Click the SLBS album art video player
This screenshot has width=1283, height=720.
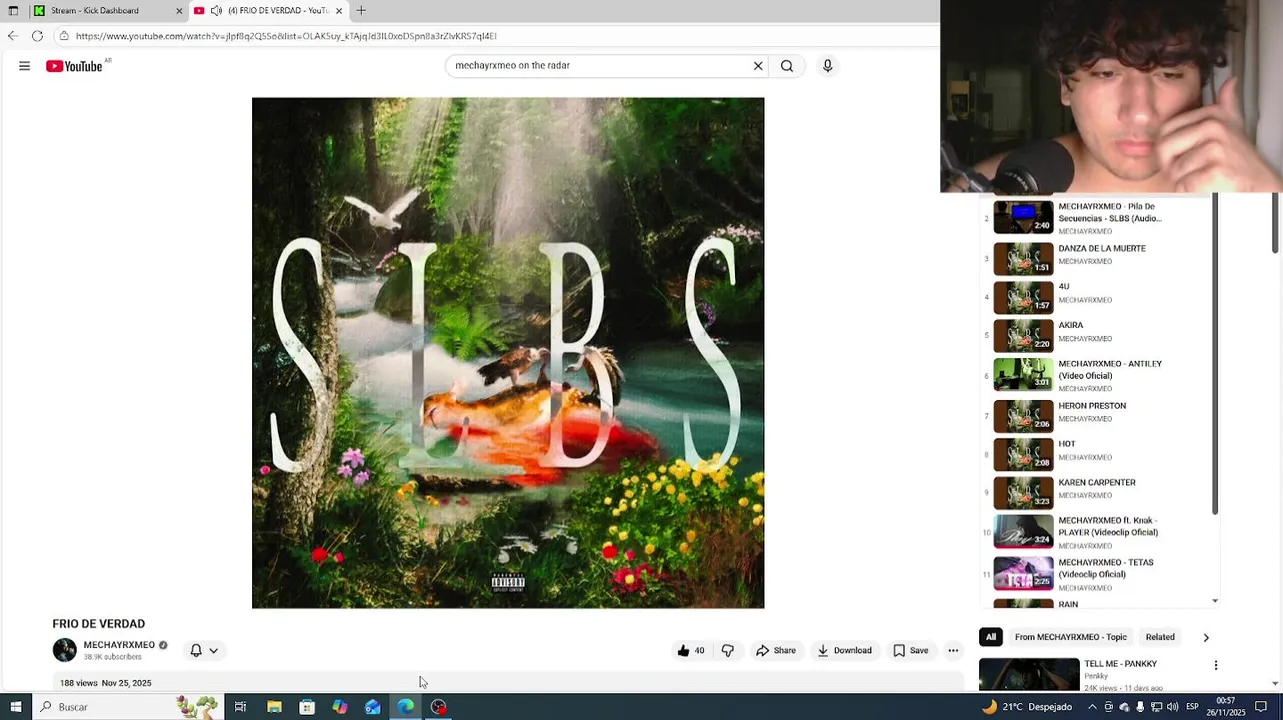pyautogui.click(x=508, y=353)
